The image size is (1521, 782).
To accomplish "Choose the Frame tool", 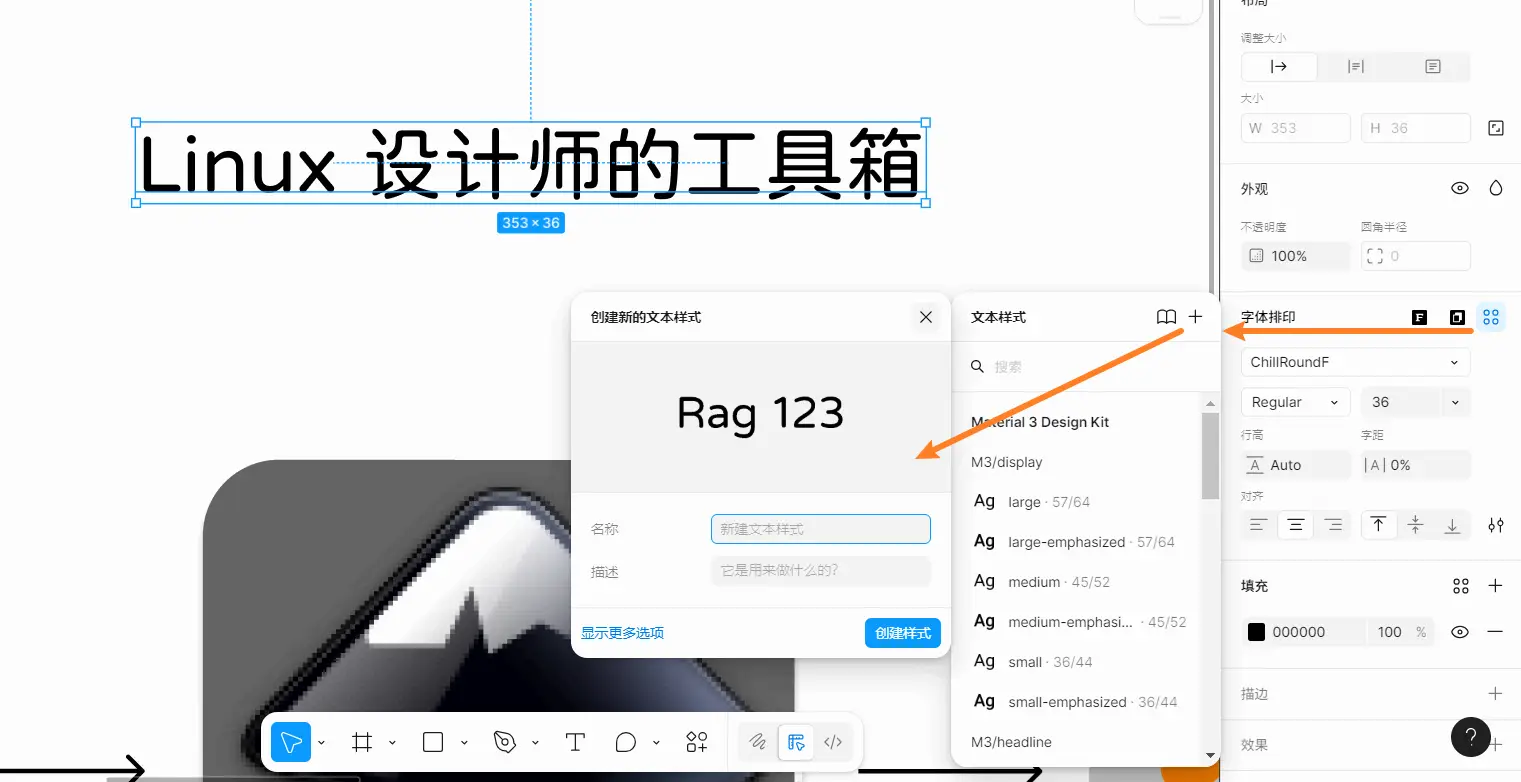I will click(362, 742).
